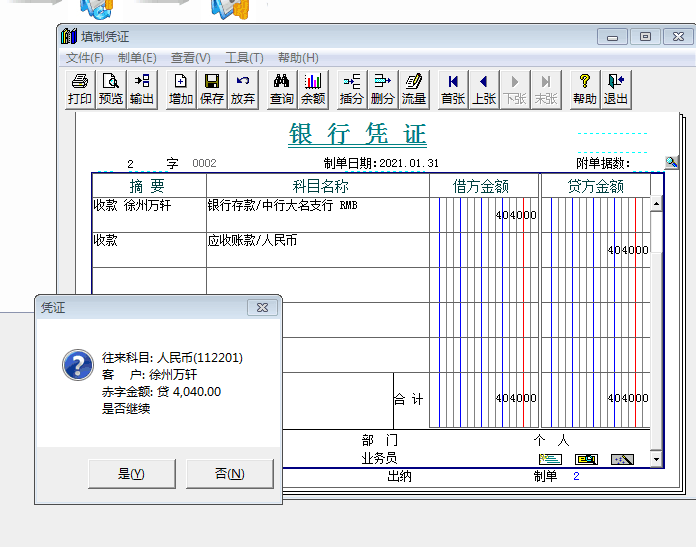Open the 查看(V) menu
Screen dimensions: 696x547
pos(190,58)
